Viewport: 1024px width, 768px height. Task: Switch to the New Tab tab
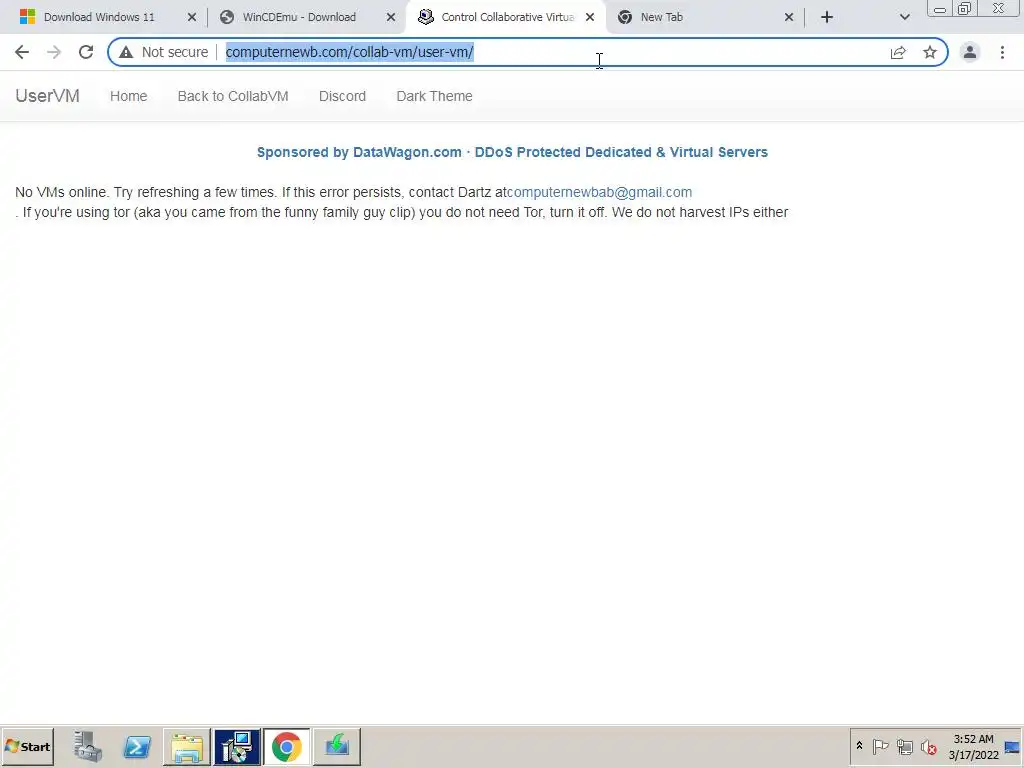click(x=705, y=17)
